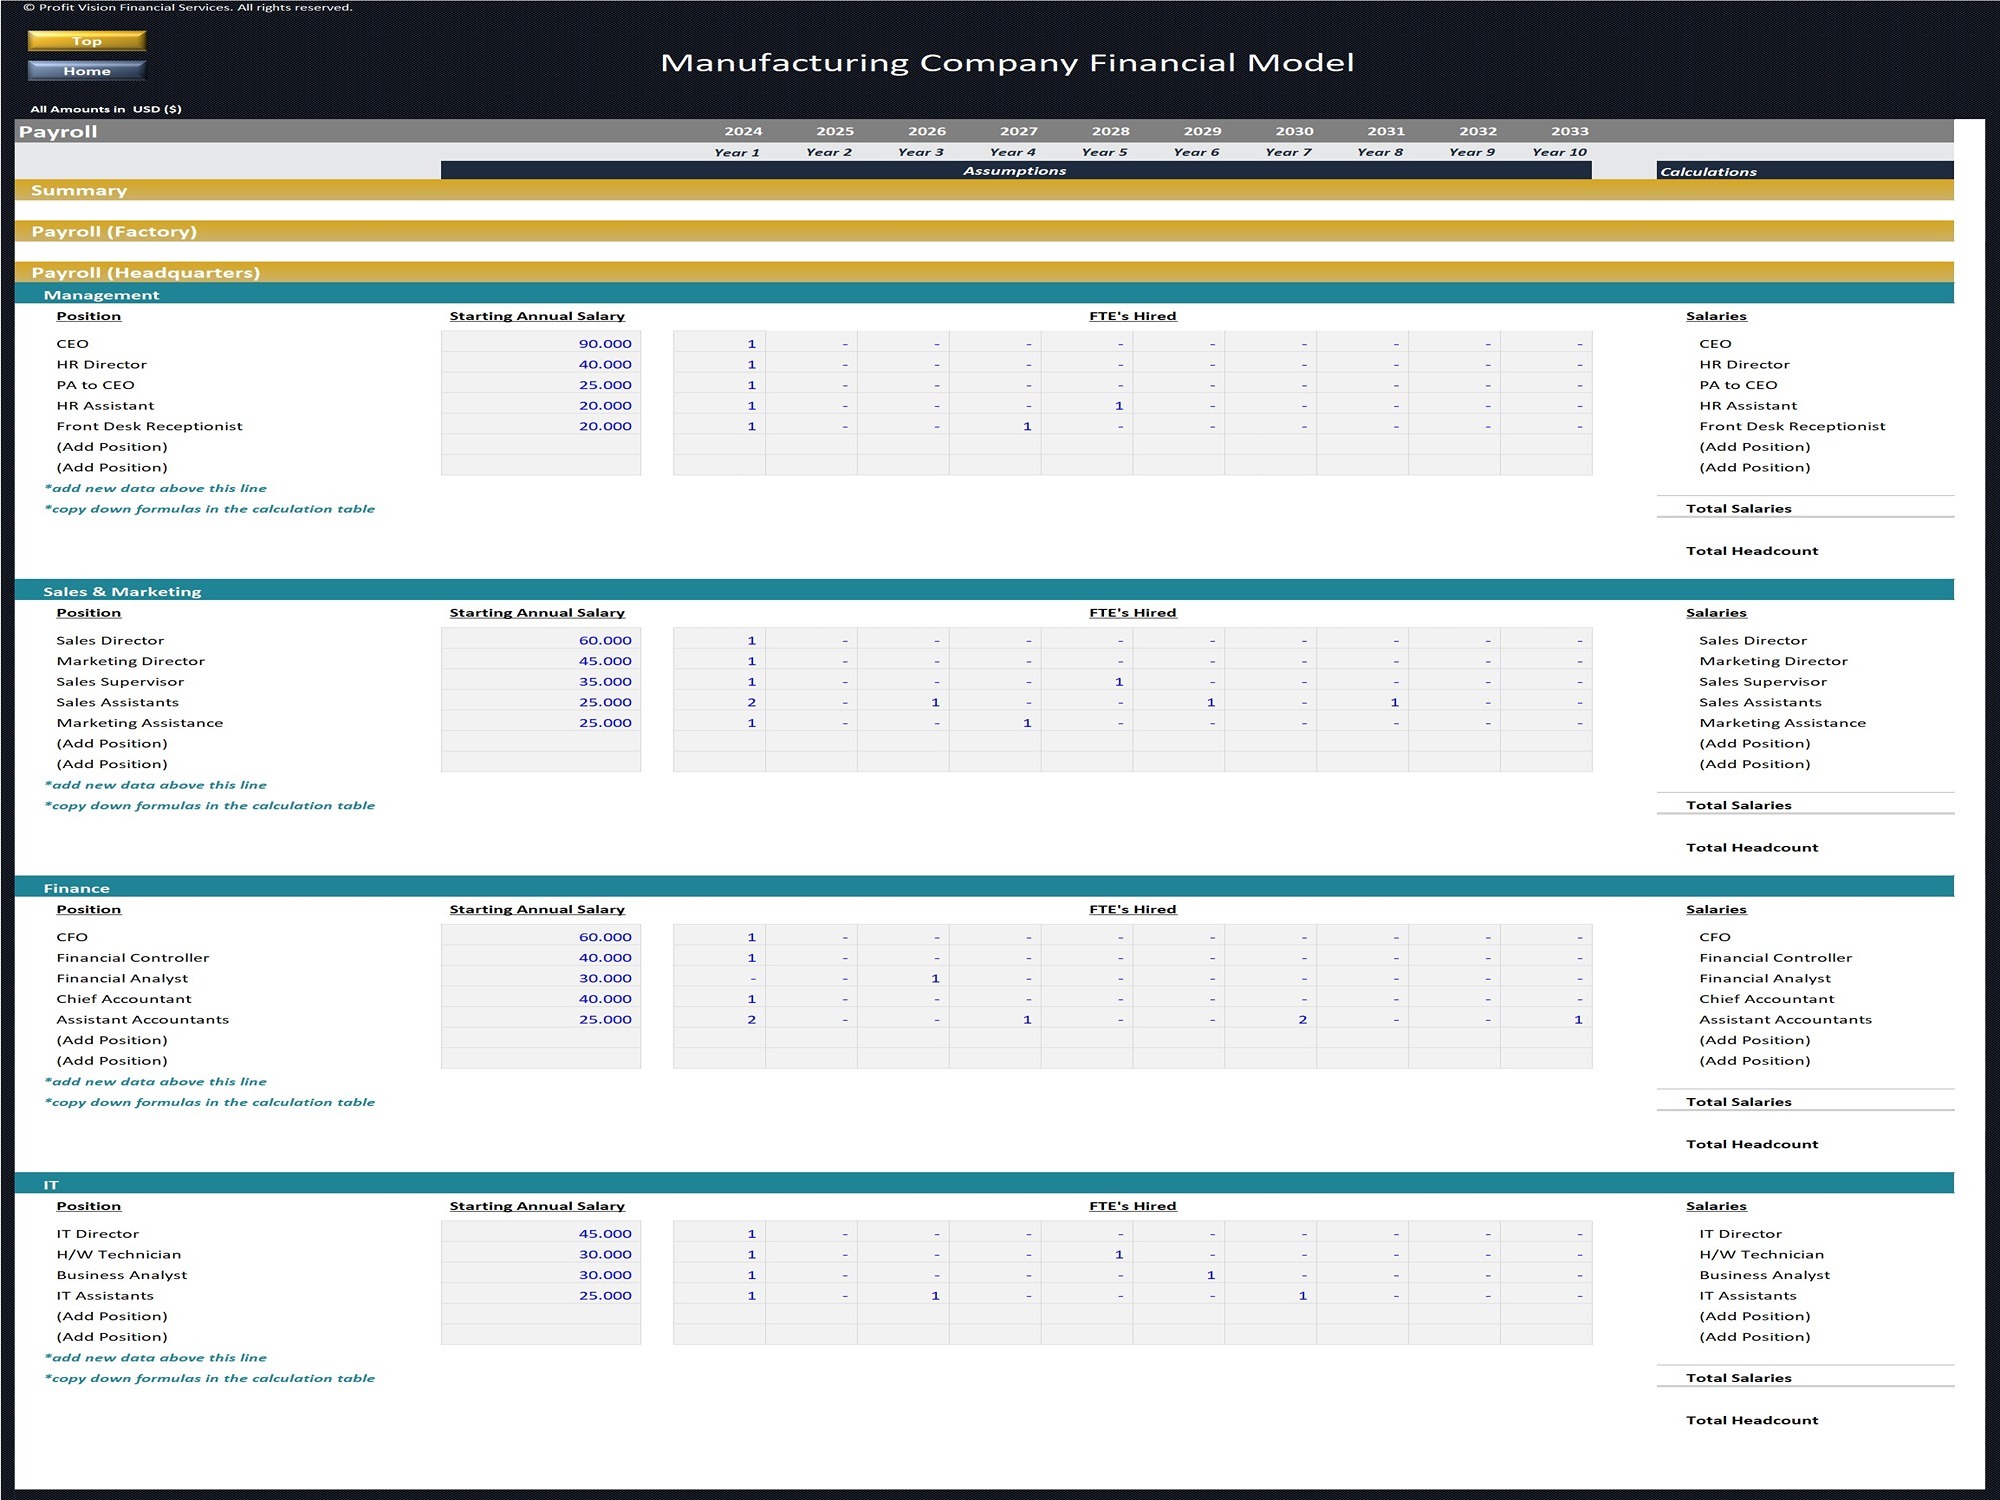Click All Amounts in USD ($) label
Image resolution: width=2000 pixels, height=1500 pixels.
pyautogui.click(x=106, y=109)
